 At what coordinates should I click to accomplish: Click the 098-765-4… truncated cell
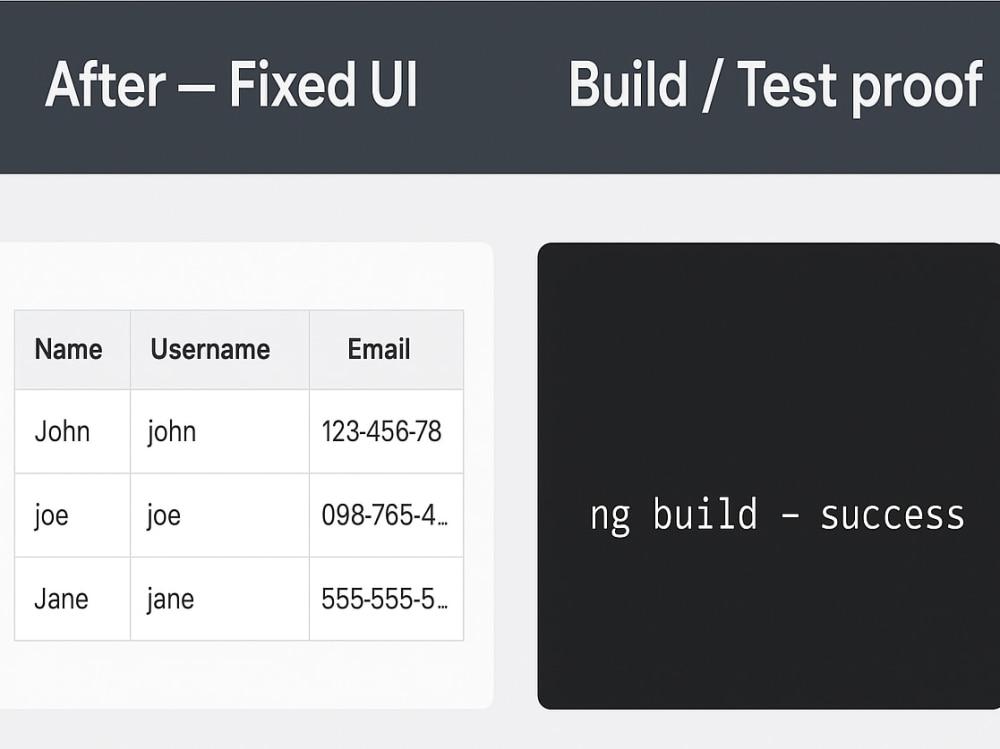pos(386,515)
